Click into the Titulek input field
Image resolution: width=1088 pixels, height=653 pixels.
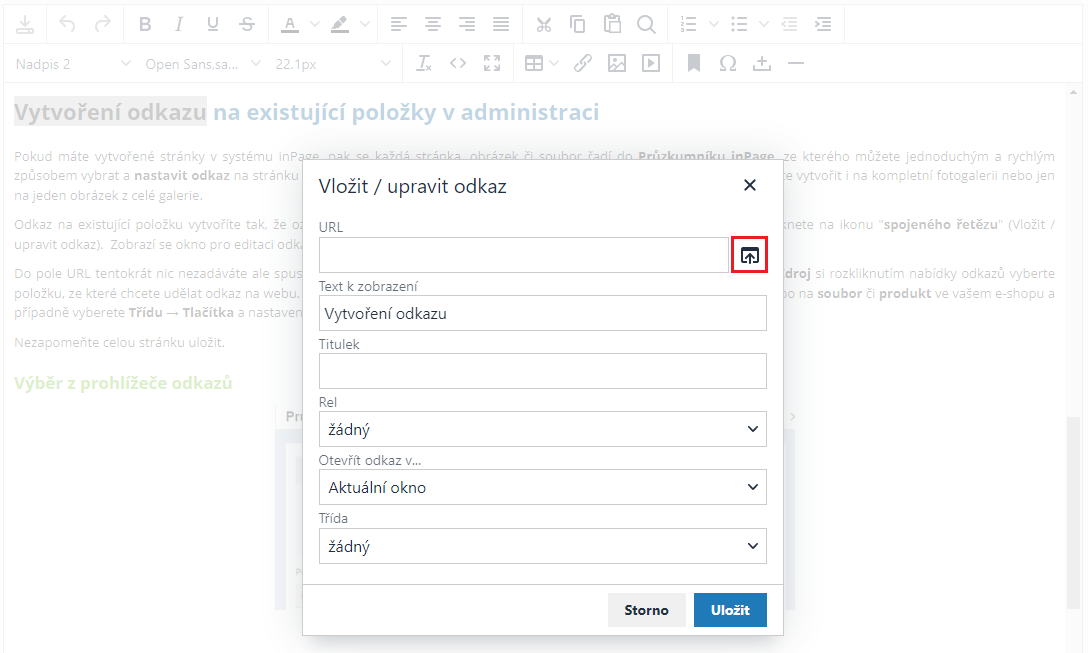tap(542, 371)
